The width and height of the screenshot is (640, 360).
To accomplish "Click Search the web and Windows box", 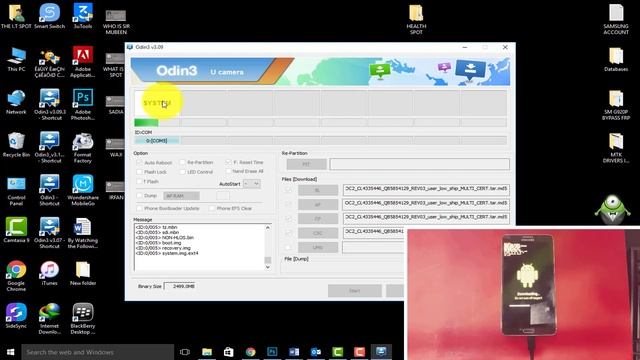I will (98, 352).
